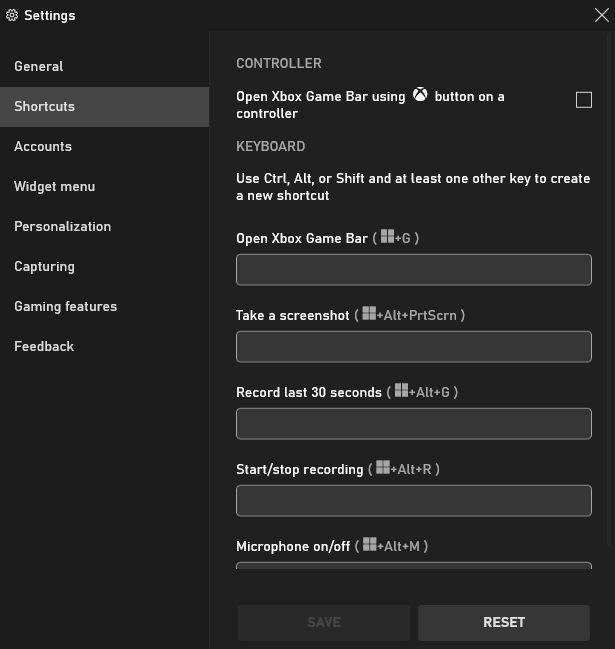Image resolution: width=615 pixels, height=649 pixels.
Task: Click the Windows key icon beside +G
Action: pos(387,236)
